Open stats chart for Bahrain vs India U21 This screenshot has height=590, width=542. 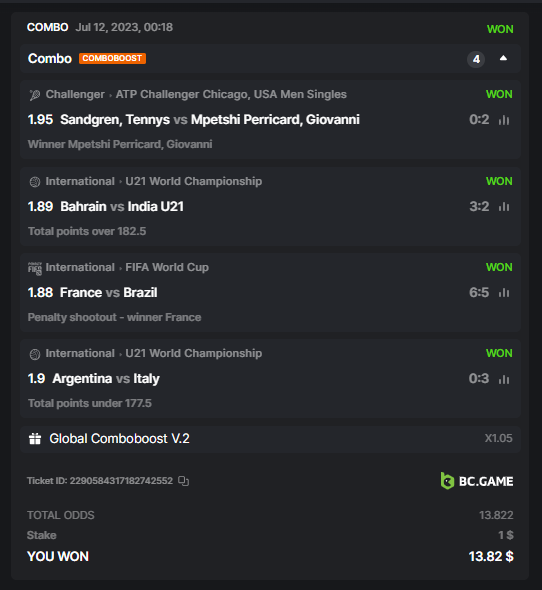coord(504,207)
